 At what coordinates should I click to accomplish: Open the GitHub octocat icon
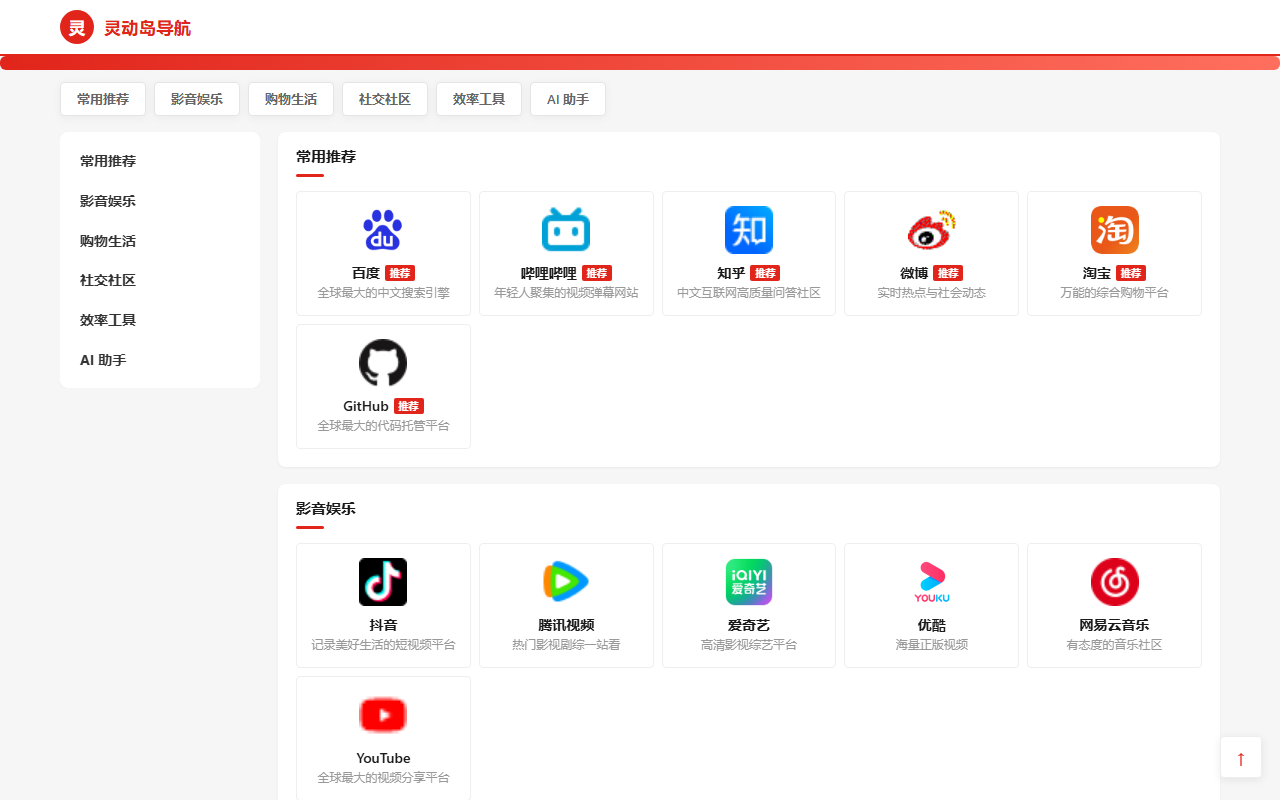click(383, 363)
